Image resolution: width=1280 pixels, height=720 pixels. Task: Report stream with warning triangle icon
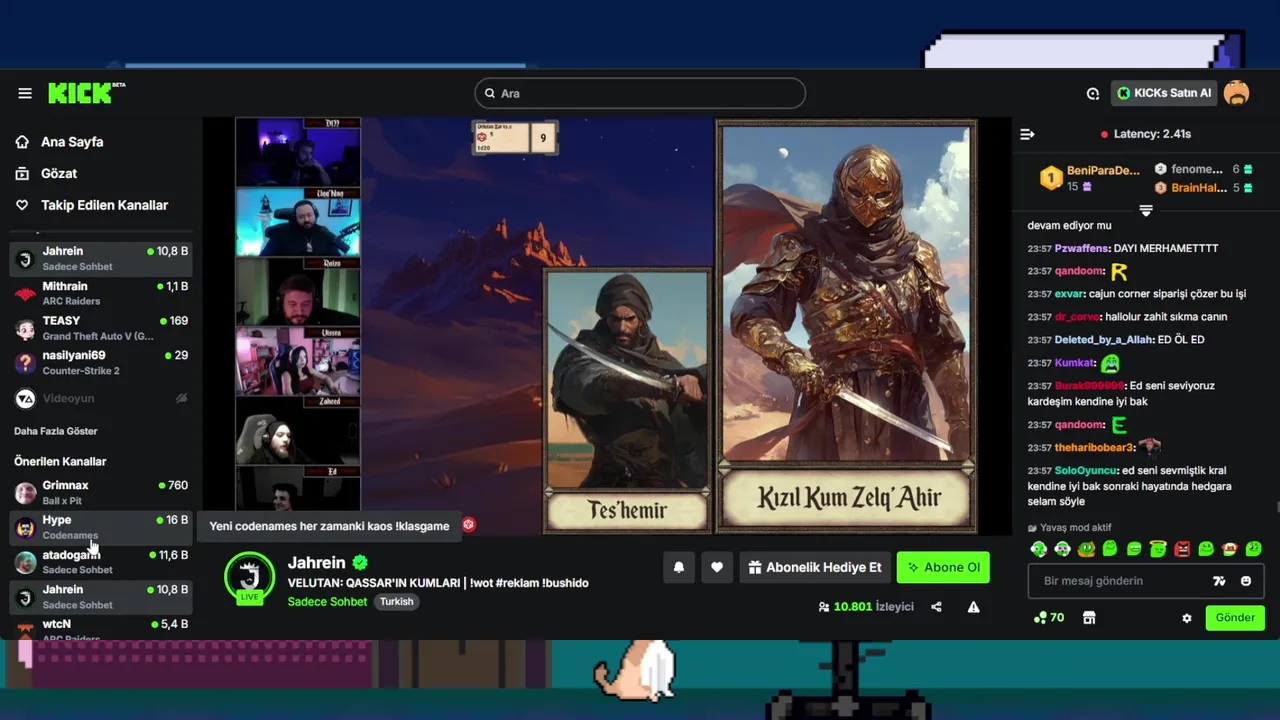[973, 606]
